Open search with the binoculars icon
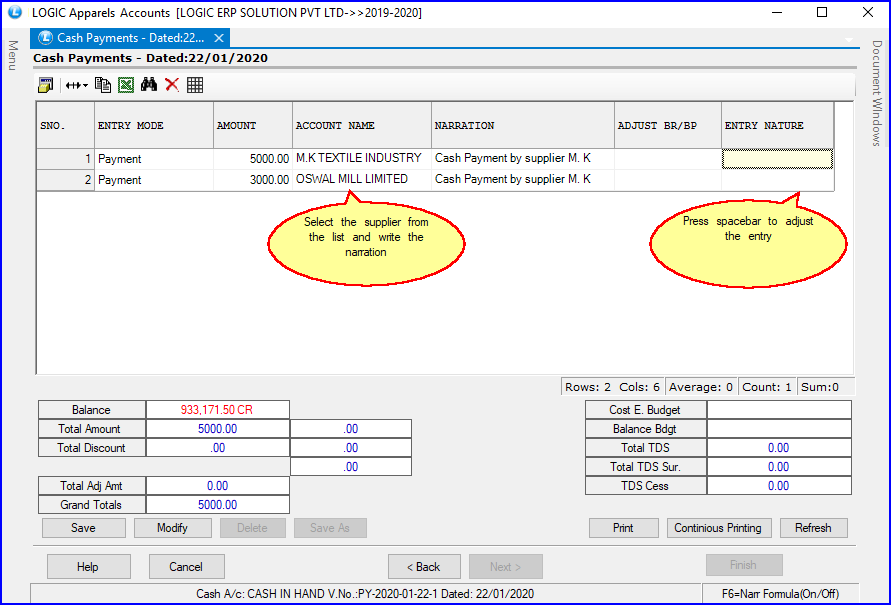The height and width of the screenshot is (605, 891). coord(149,85)
